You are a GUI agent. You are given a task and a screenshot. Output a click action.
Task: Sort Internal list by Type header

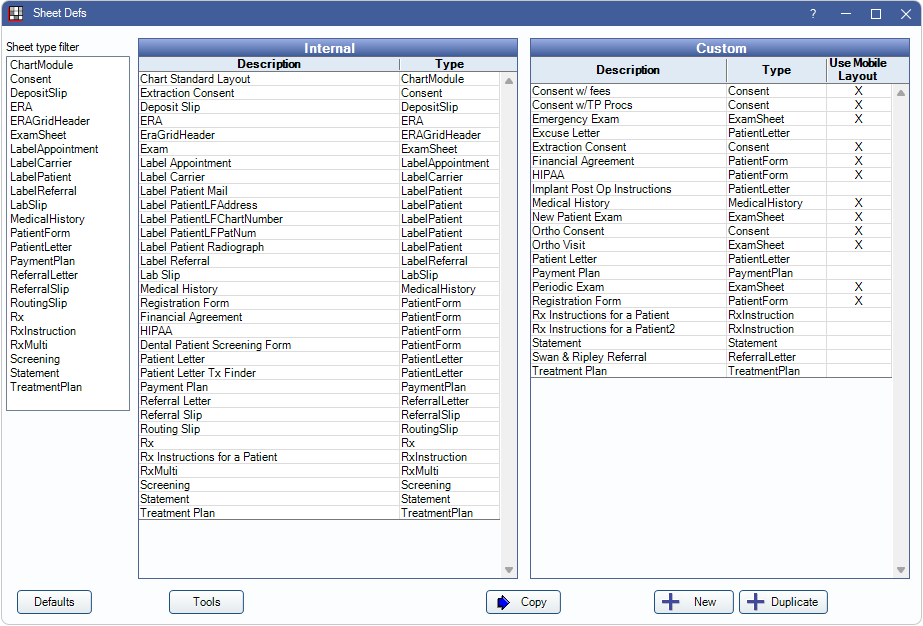point(449,64)
